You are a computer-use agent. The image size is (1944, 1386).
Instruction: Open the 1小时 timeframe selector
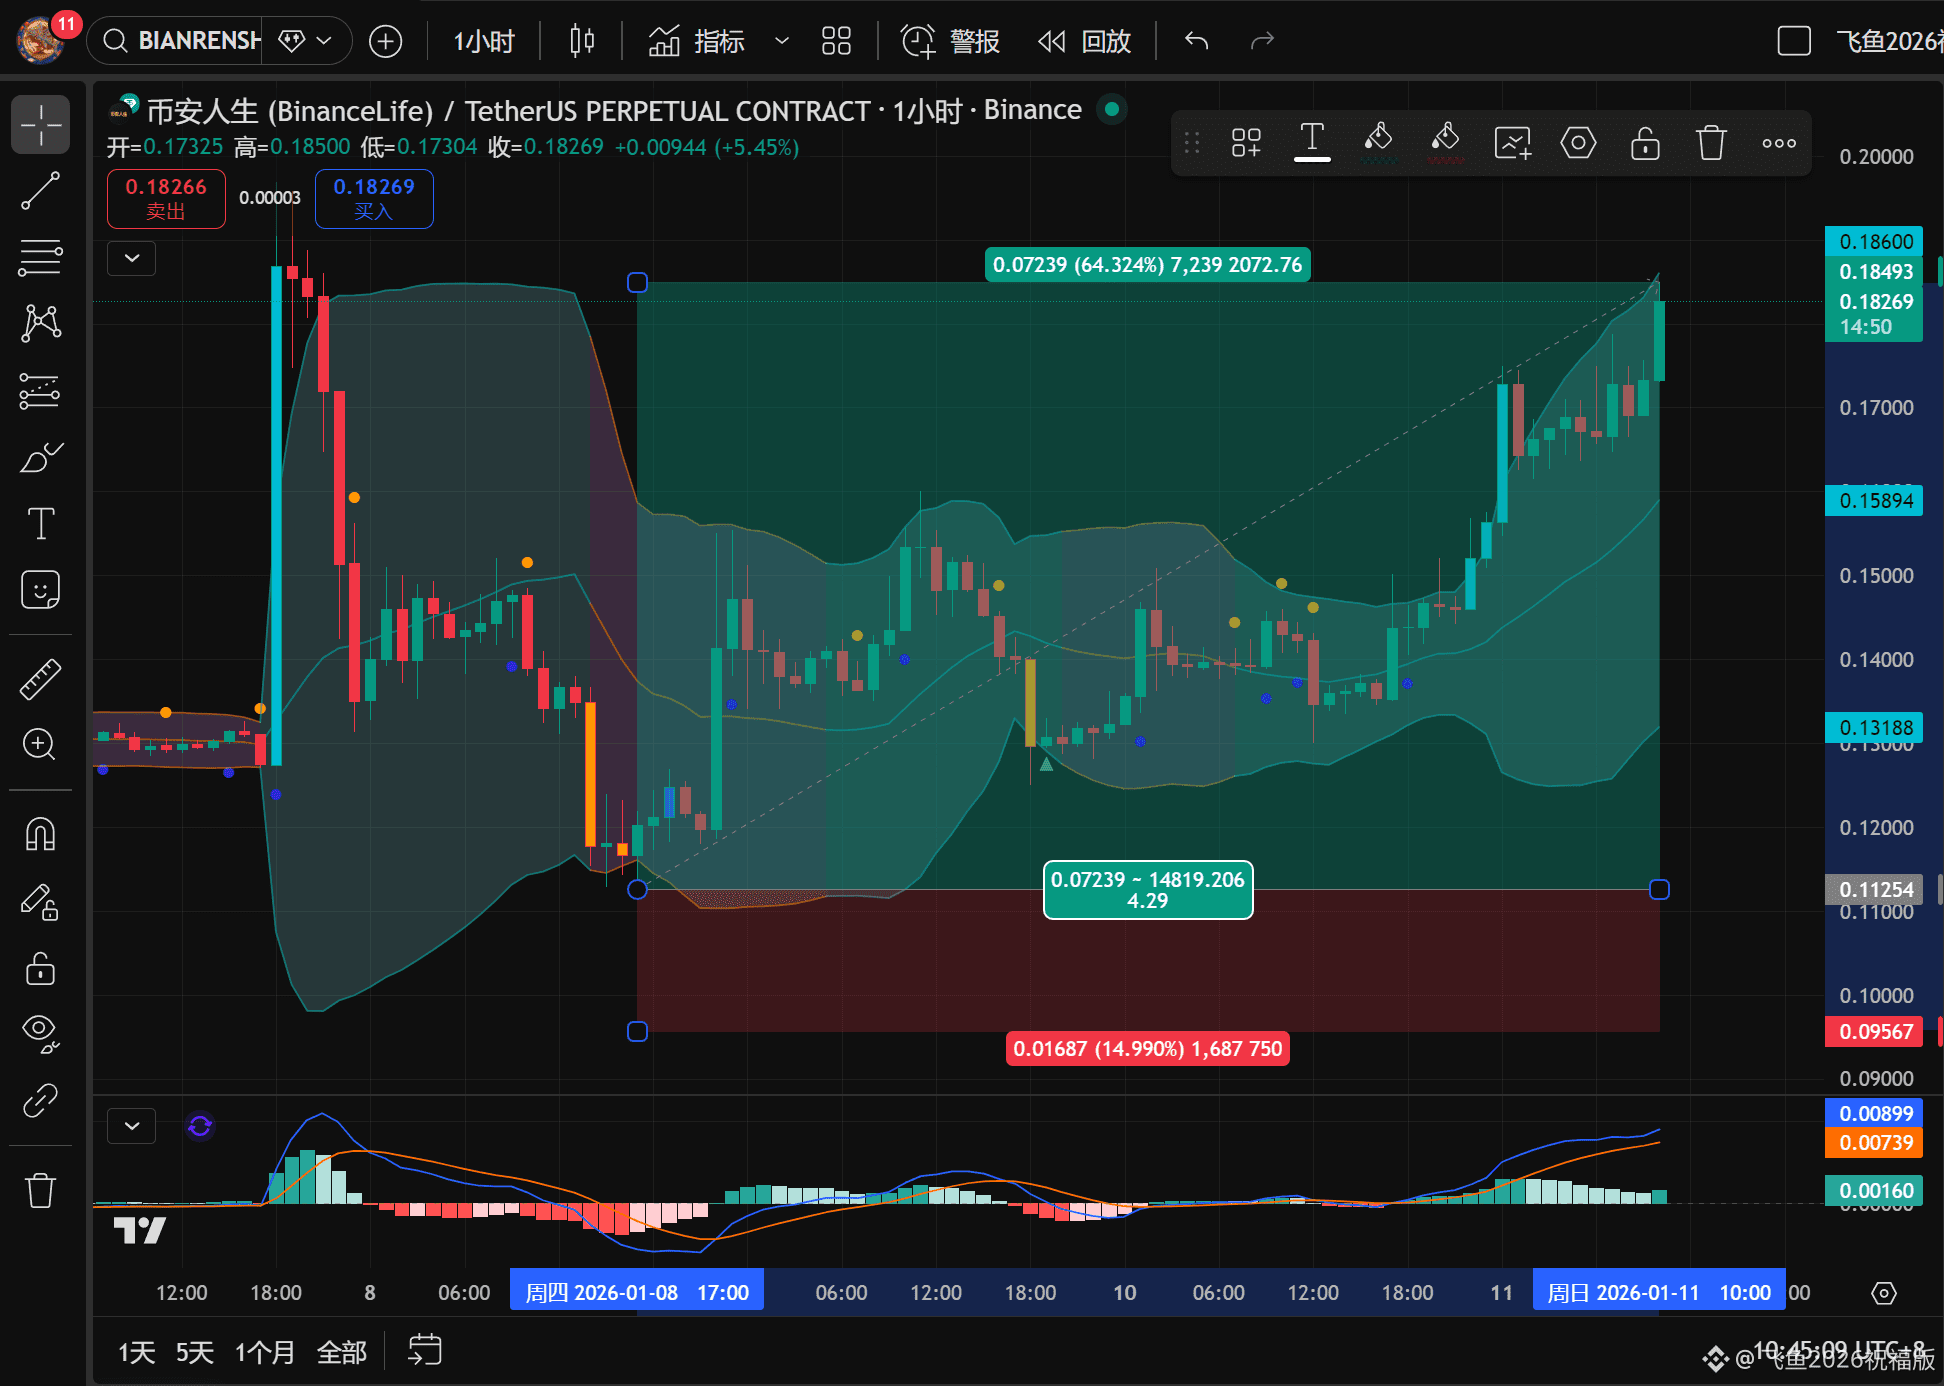(x=484, y=41)
